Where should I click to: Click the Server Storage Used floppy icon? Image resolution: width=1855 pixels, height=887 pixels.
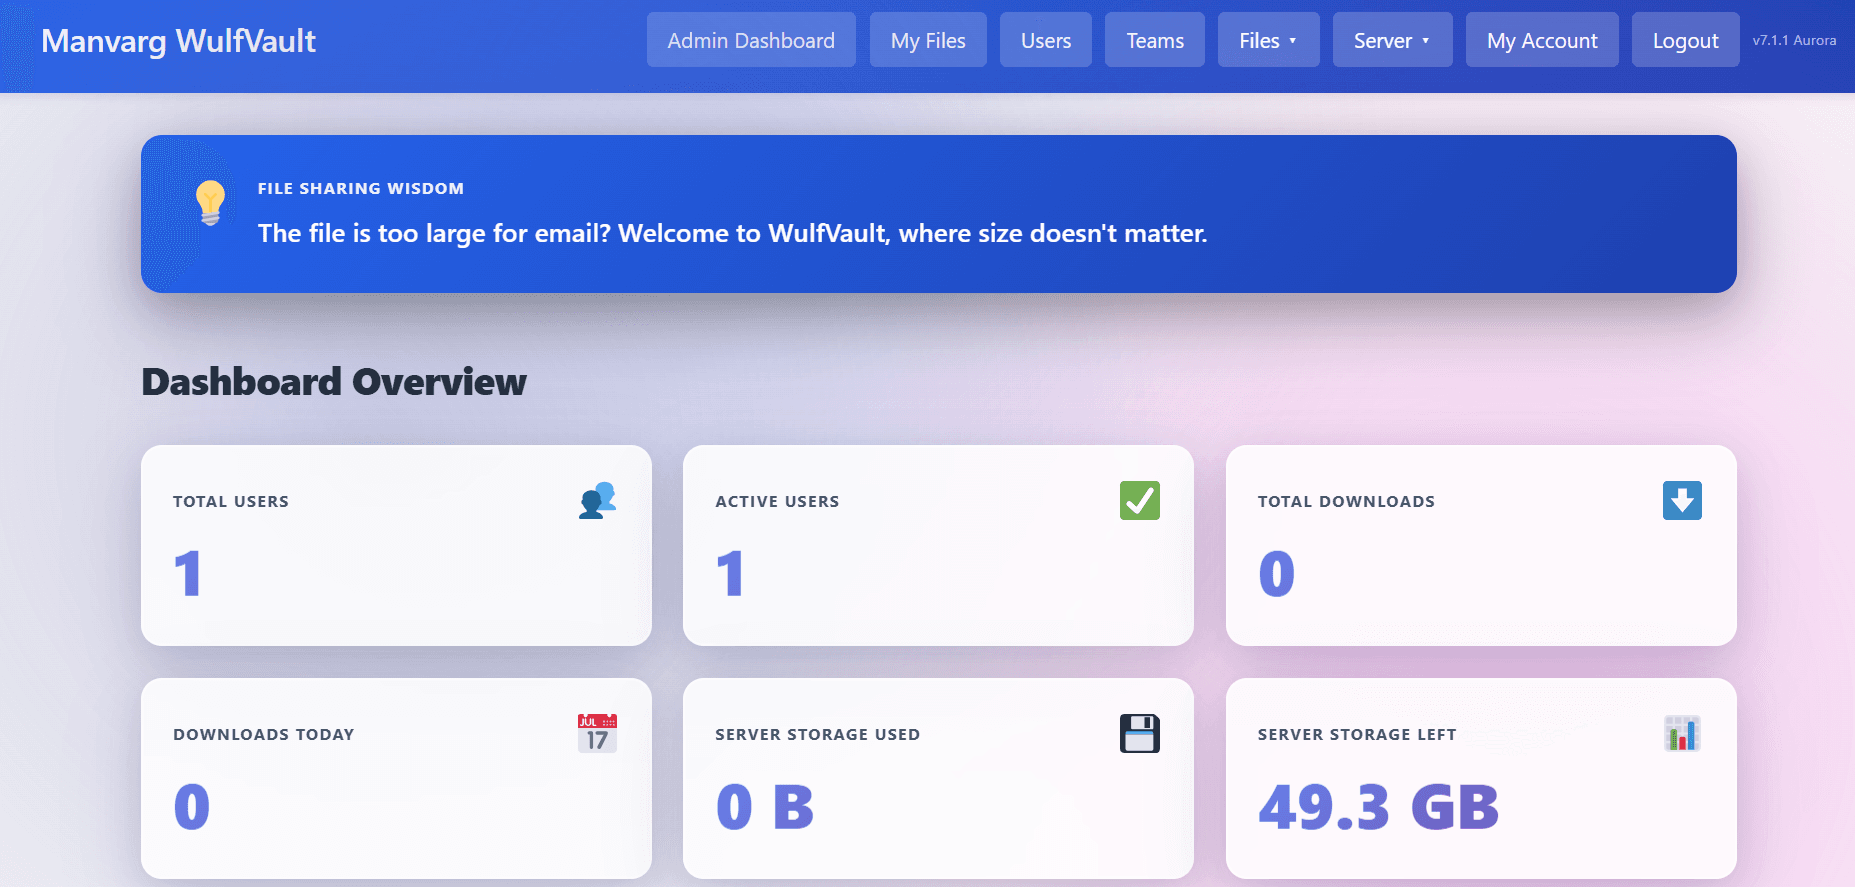(x=1140, y=733)
